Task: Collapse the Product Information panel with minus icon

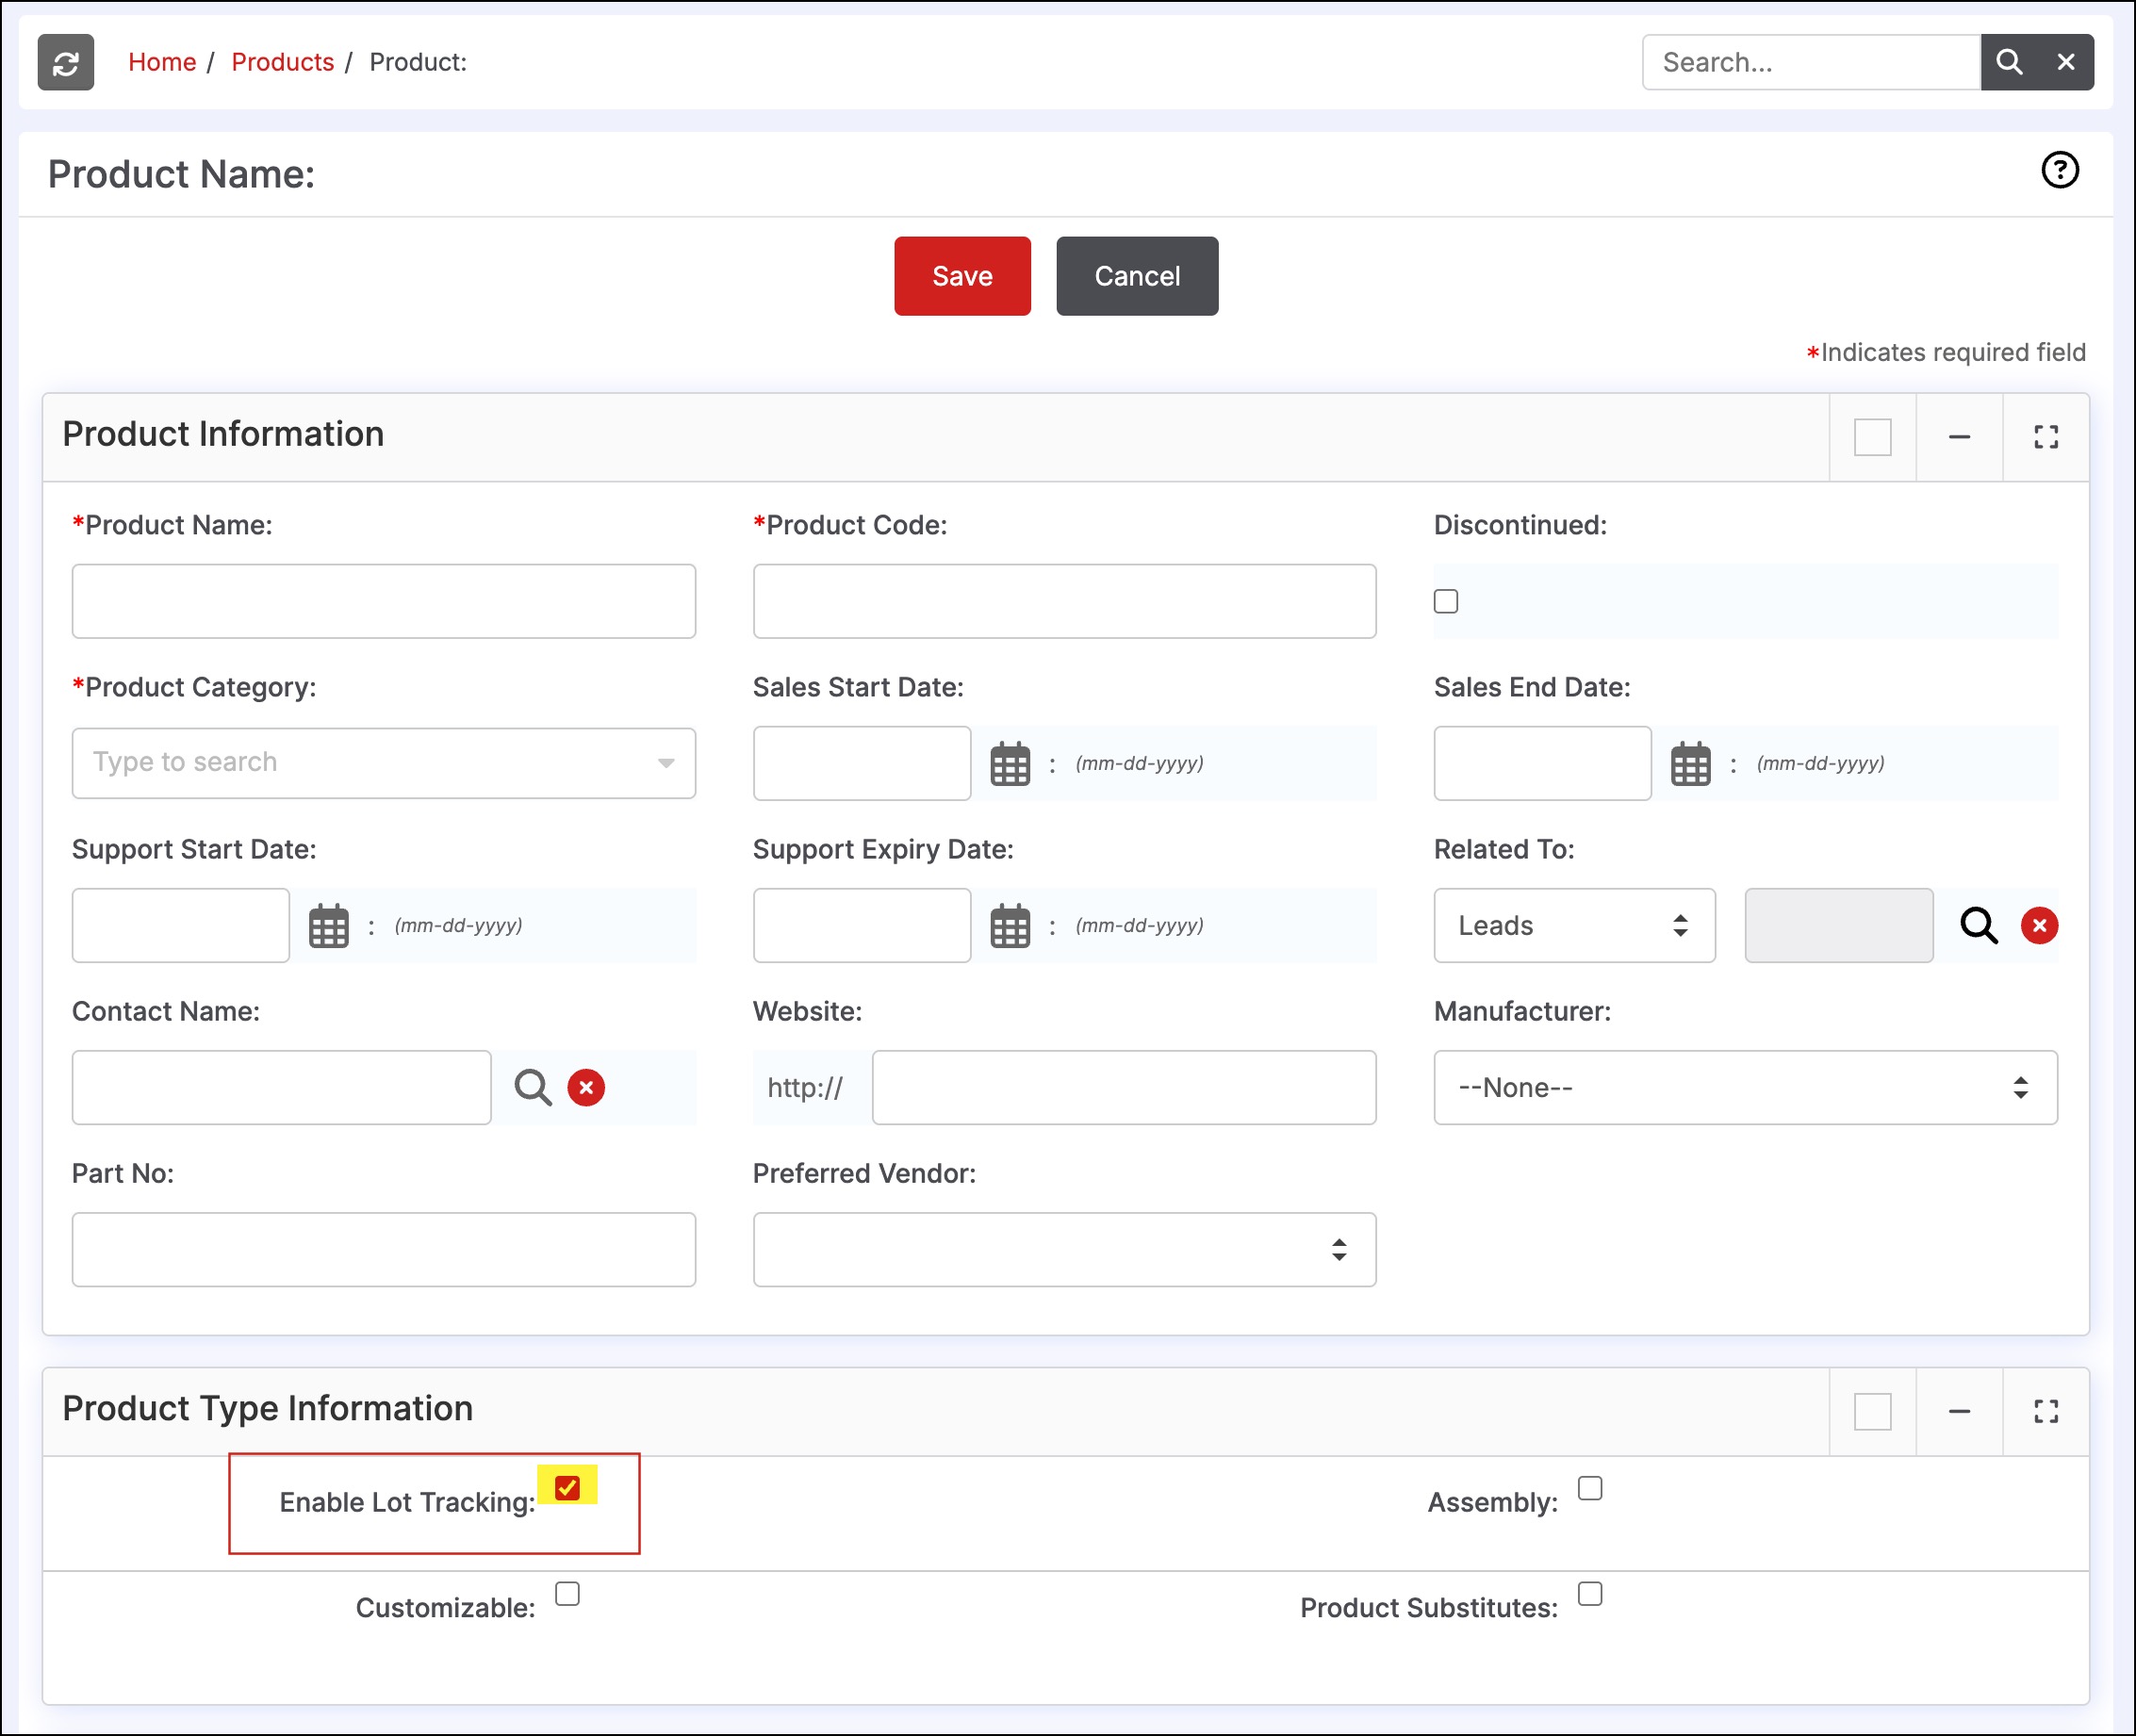Action: point(1959,437)
